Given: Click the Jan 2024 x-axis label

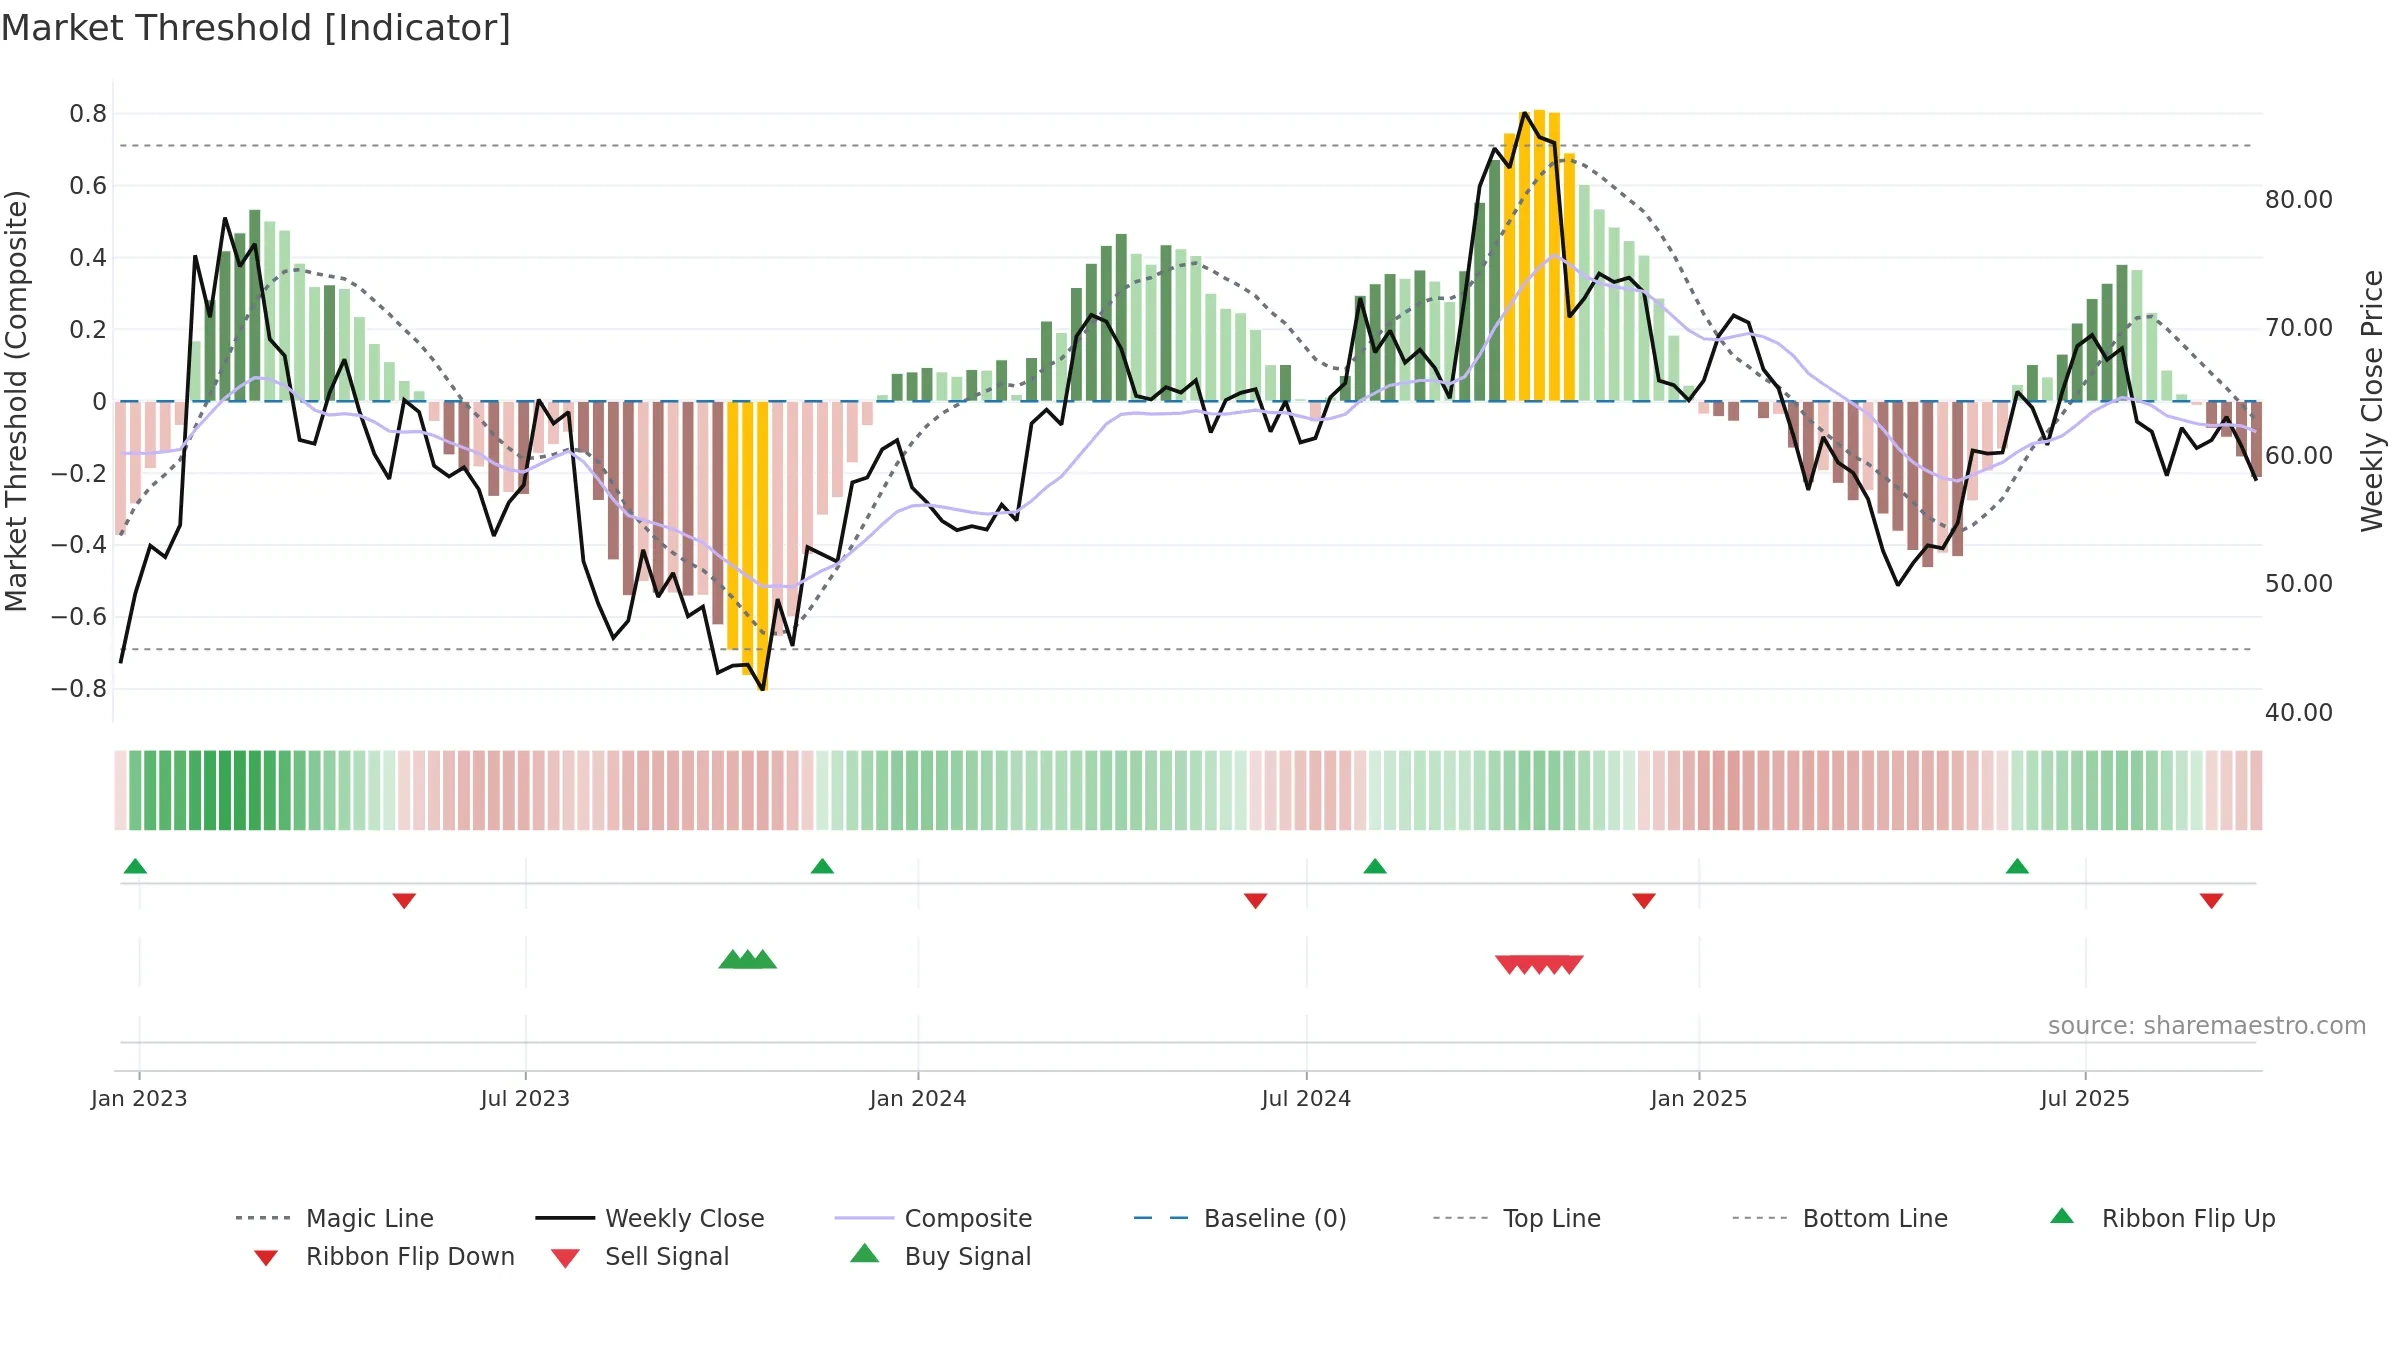Looking at the screenshot, I should coord(918,1099).
